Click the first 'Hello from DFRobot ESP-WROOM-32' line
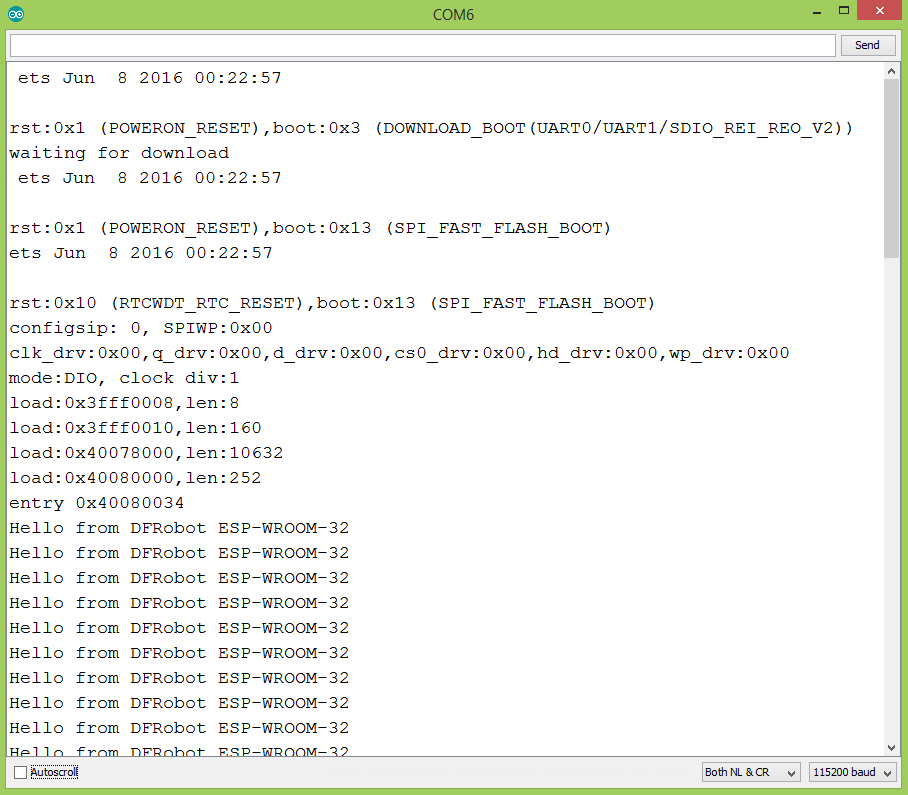 180,527
